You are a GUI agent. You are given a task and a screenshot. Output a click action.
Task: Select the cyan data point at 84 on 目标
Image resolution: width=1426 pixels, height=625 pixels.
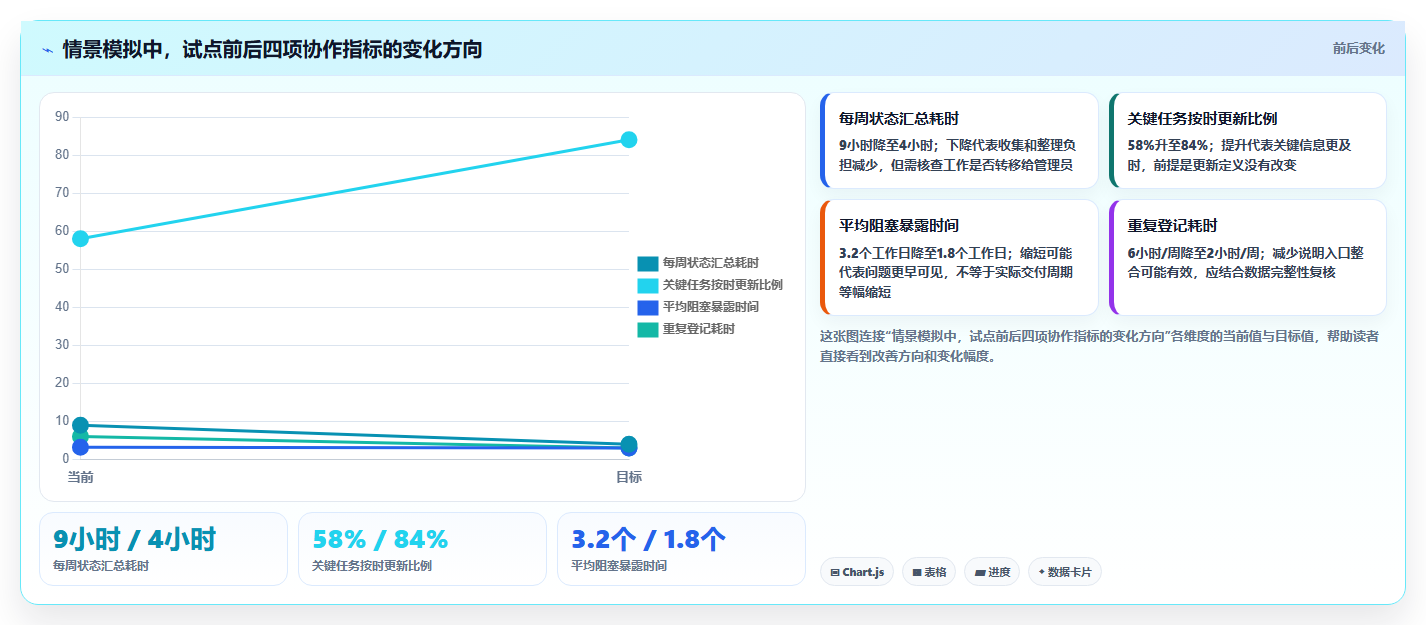pyautogui.click(x=629, y=139)
